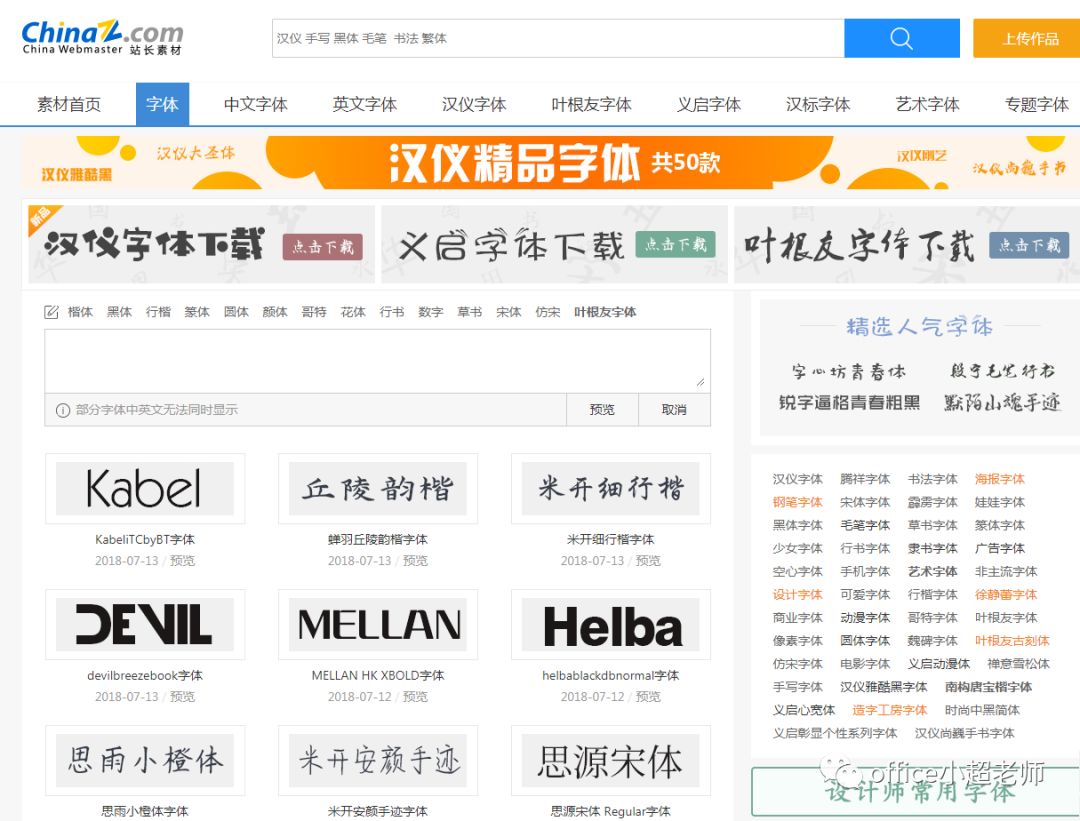Open 锐字逼格青春粗黑 featured font
Image resolution: width=1080 pixels, height=821 pixels.
coord(849,402)
